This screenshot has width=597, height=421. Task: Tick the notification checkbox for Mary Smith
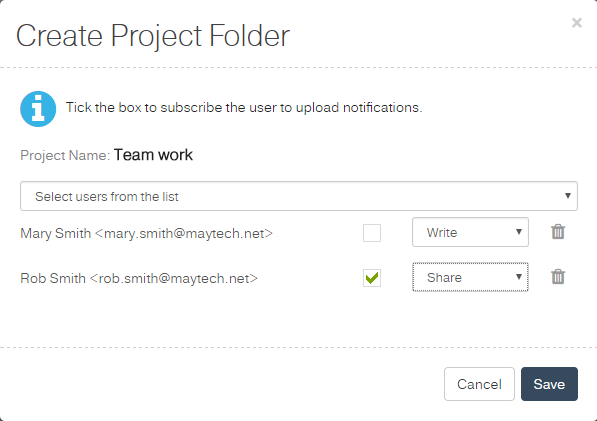click(372, 233)
